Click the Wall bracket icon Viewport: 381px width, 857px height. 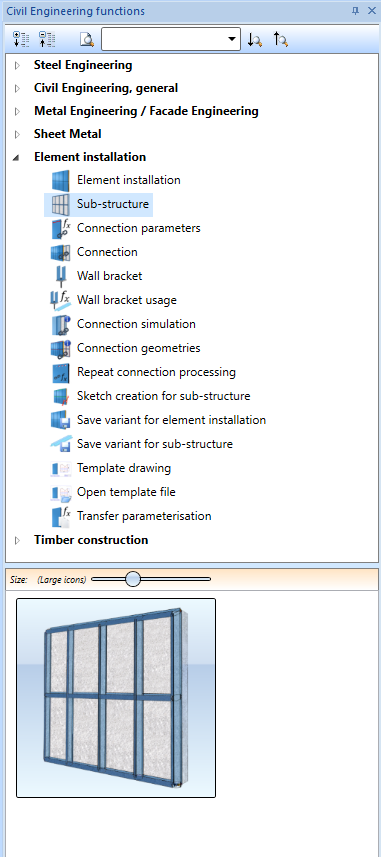60,277
